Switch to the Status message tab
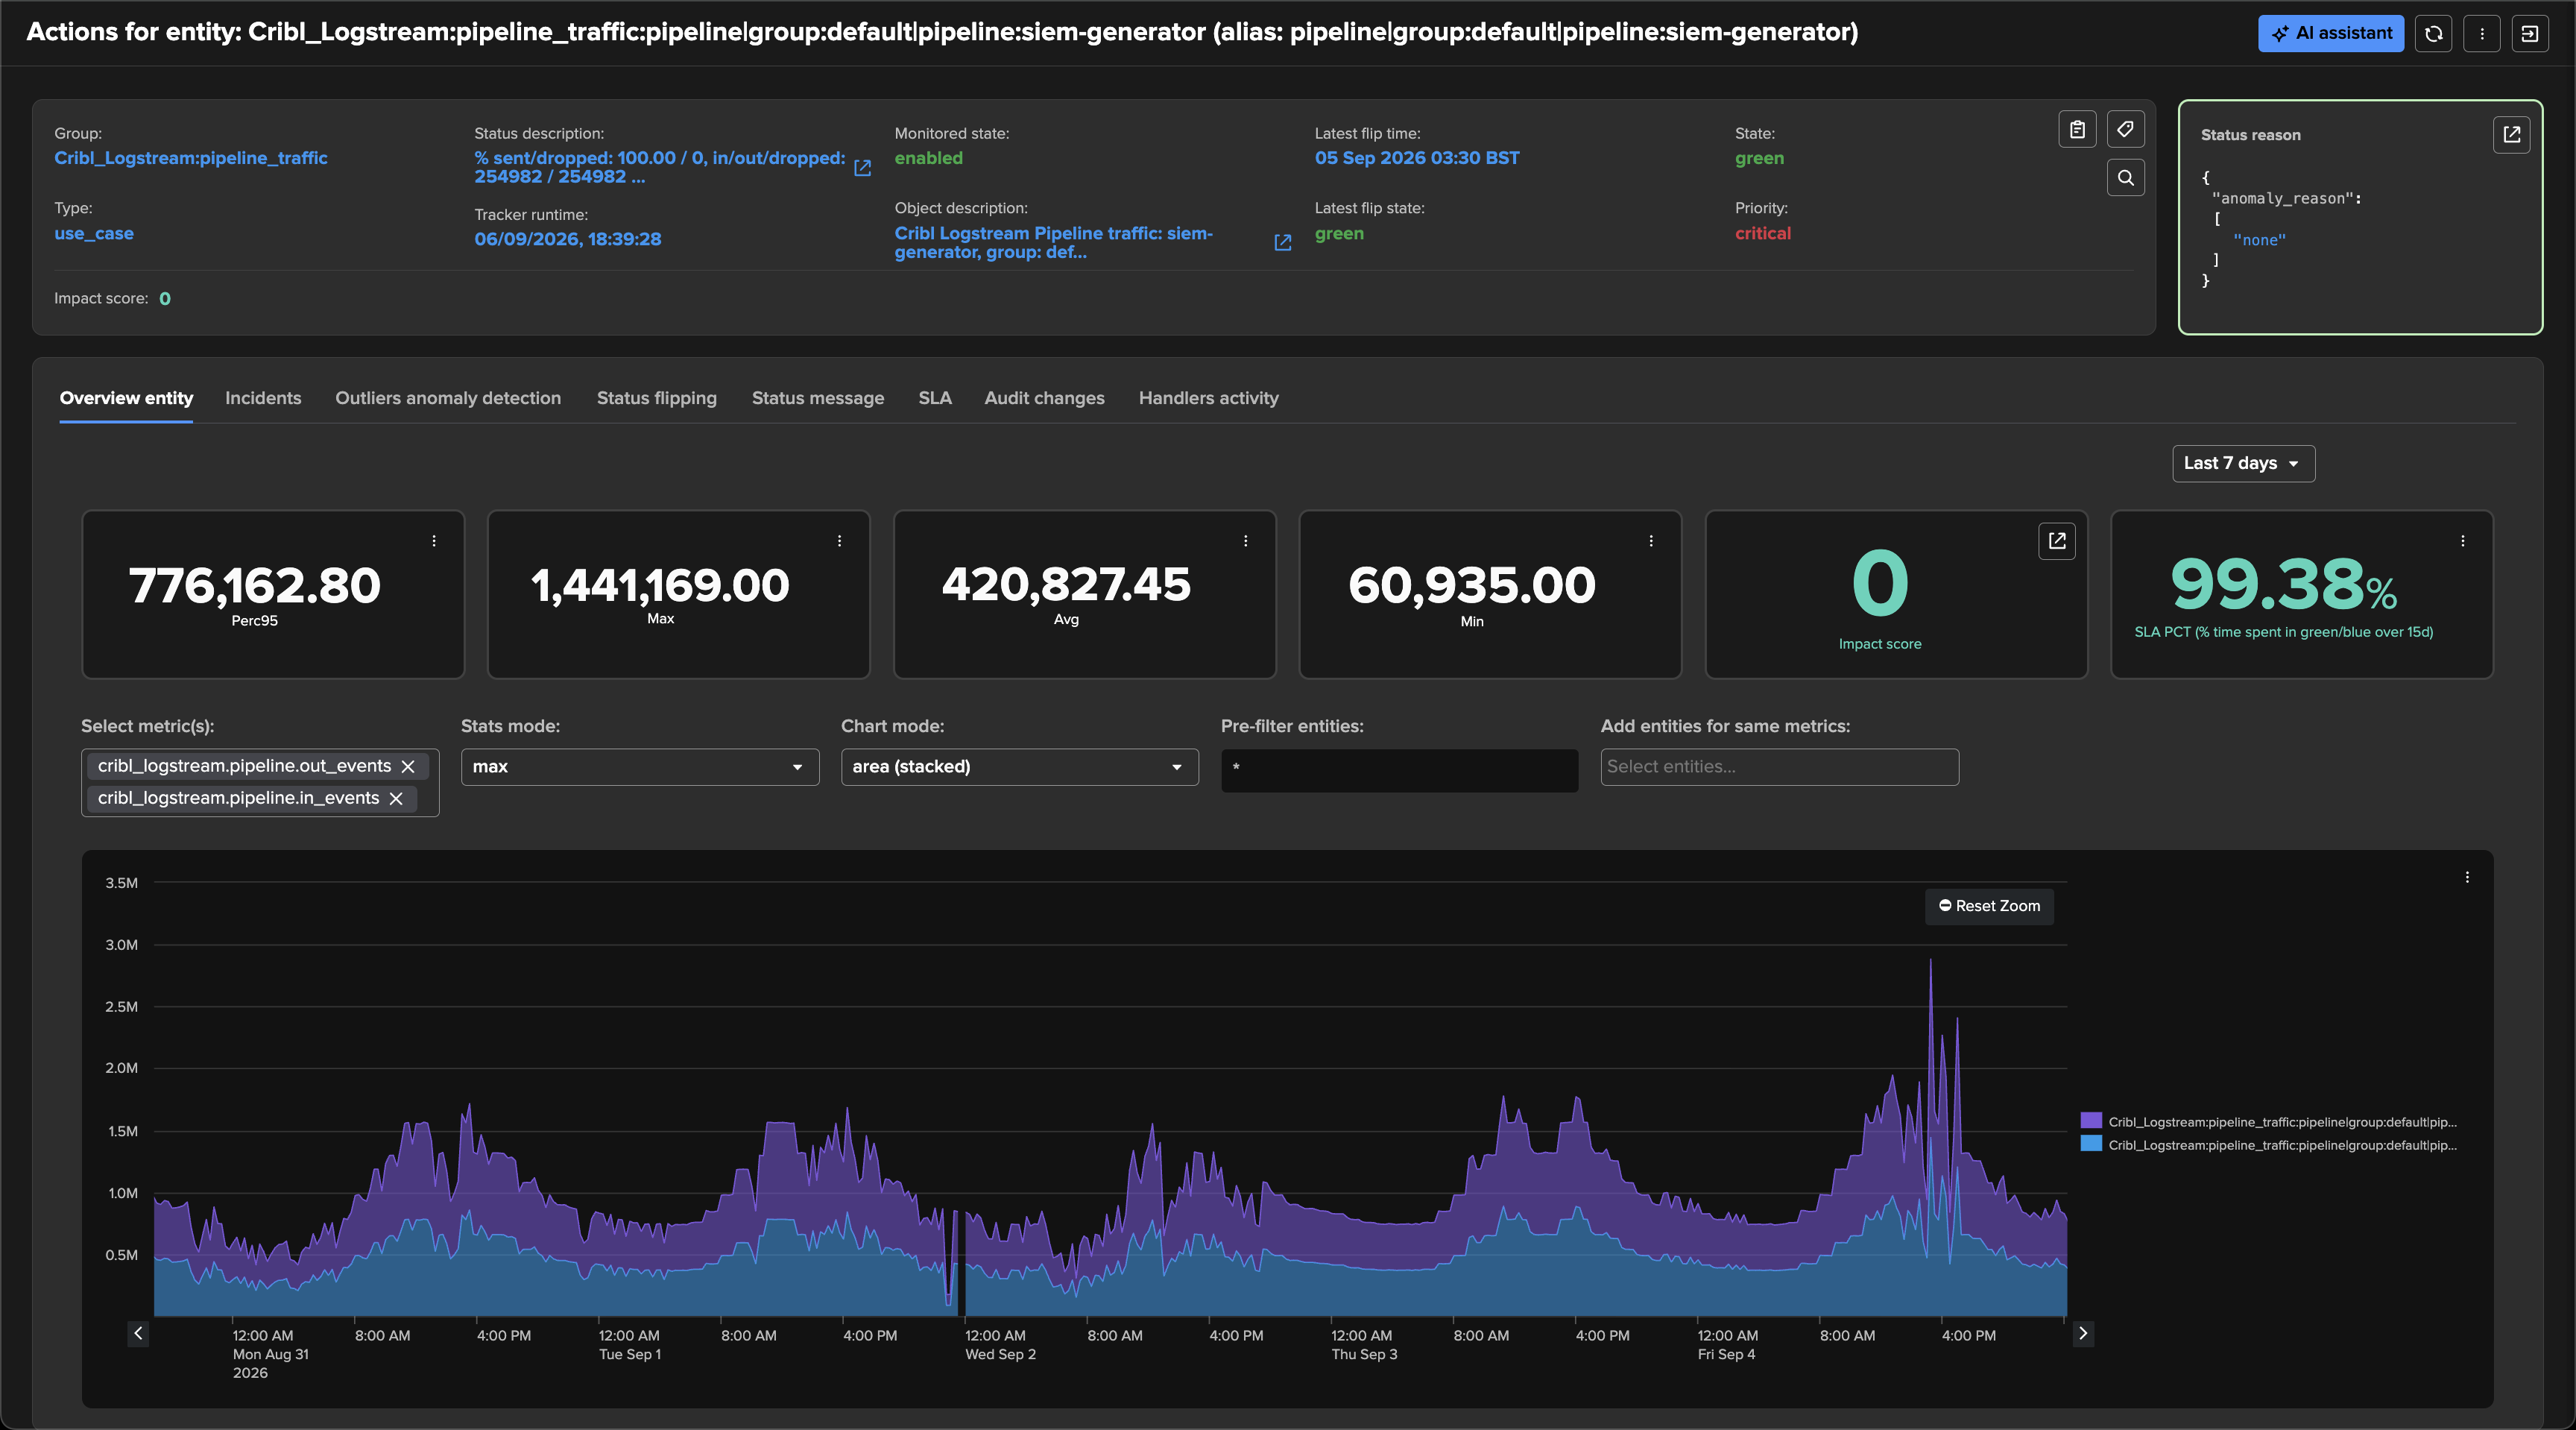This screenshot has width=2576, height=1430. click(818, 398)
